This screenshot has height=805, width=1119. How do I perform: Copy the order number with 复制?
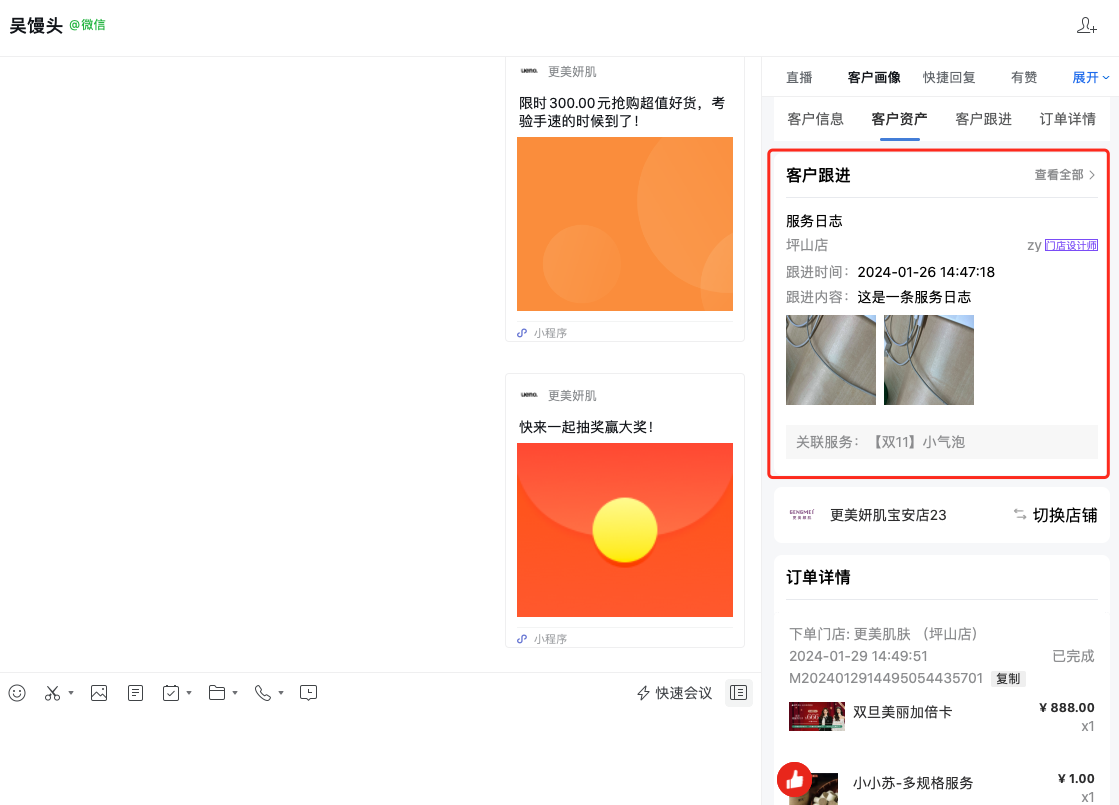(x=1008, y=679)
